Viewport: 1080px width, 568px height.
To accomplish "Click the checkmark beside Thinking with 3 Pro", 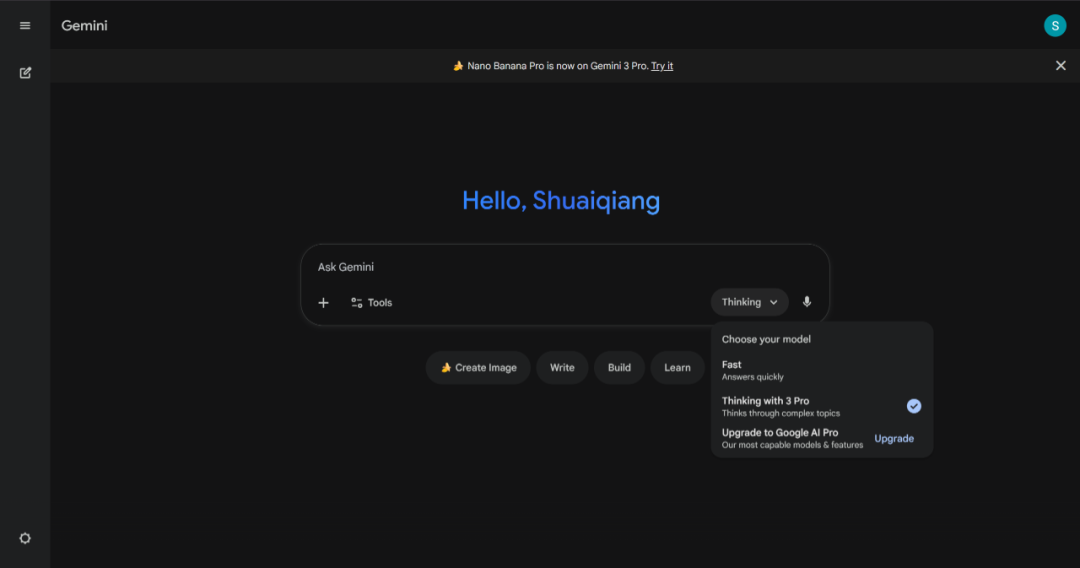I will click(913, 406).
